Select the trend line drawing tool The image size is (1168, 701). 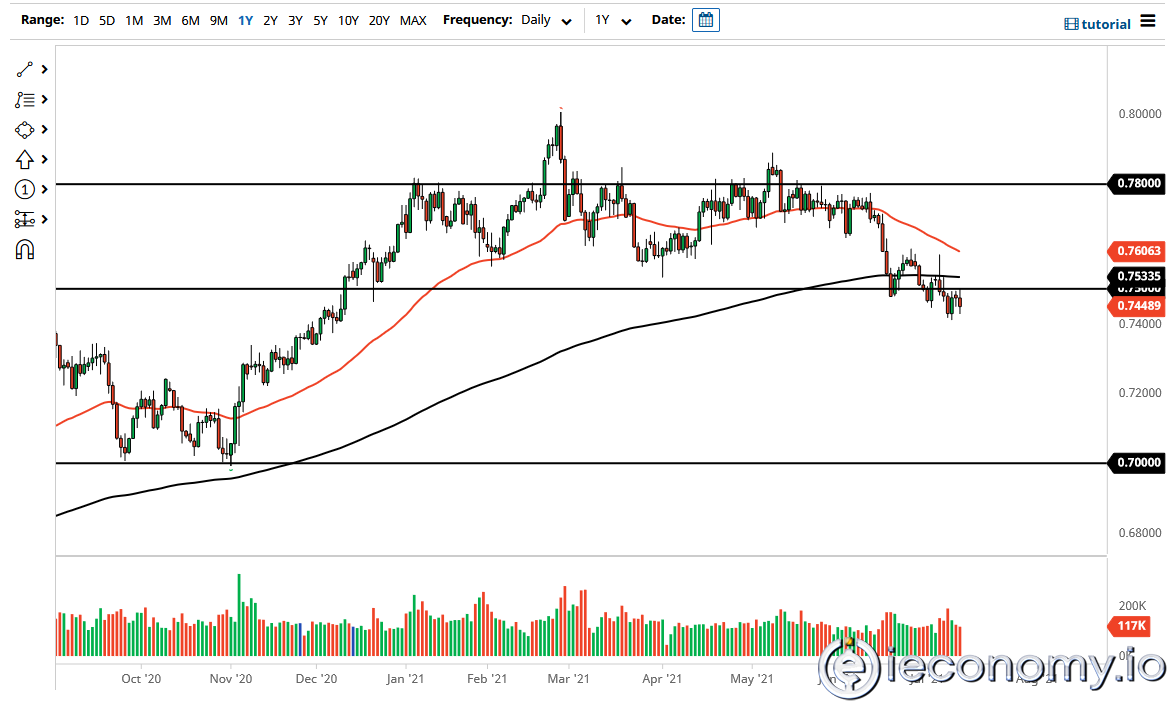click(25, 69)
